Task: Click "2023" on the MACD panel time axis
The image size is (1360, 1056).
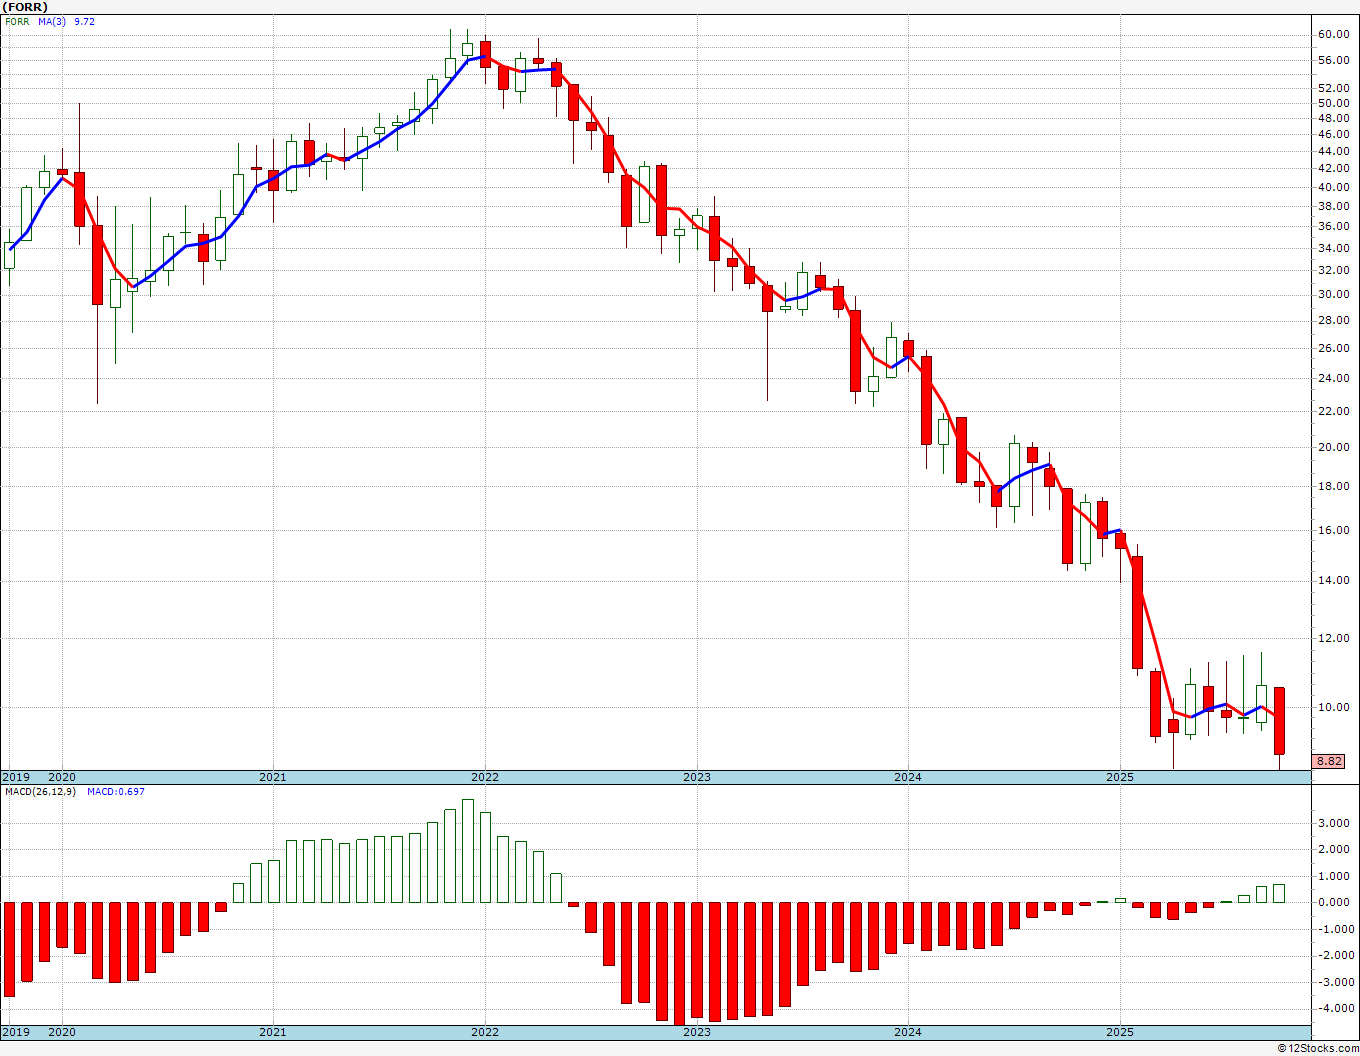Action: 697,1032
